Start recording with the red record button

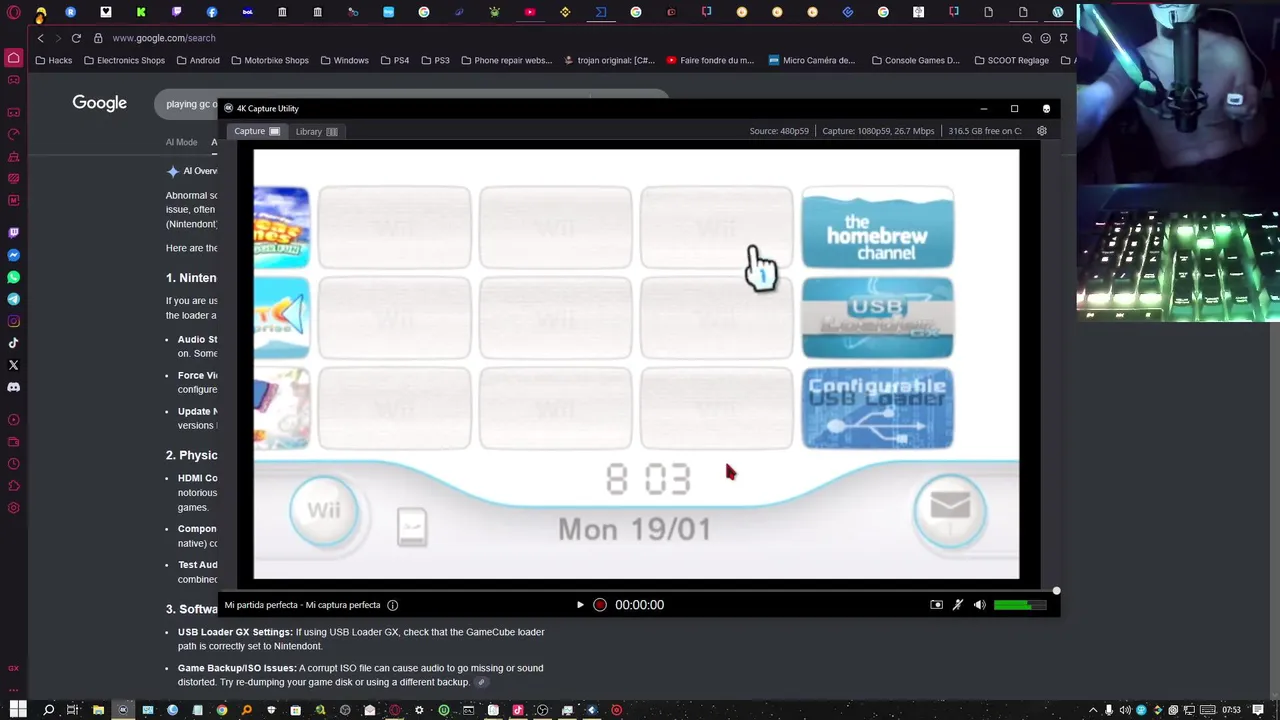[x=600, y=605]
